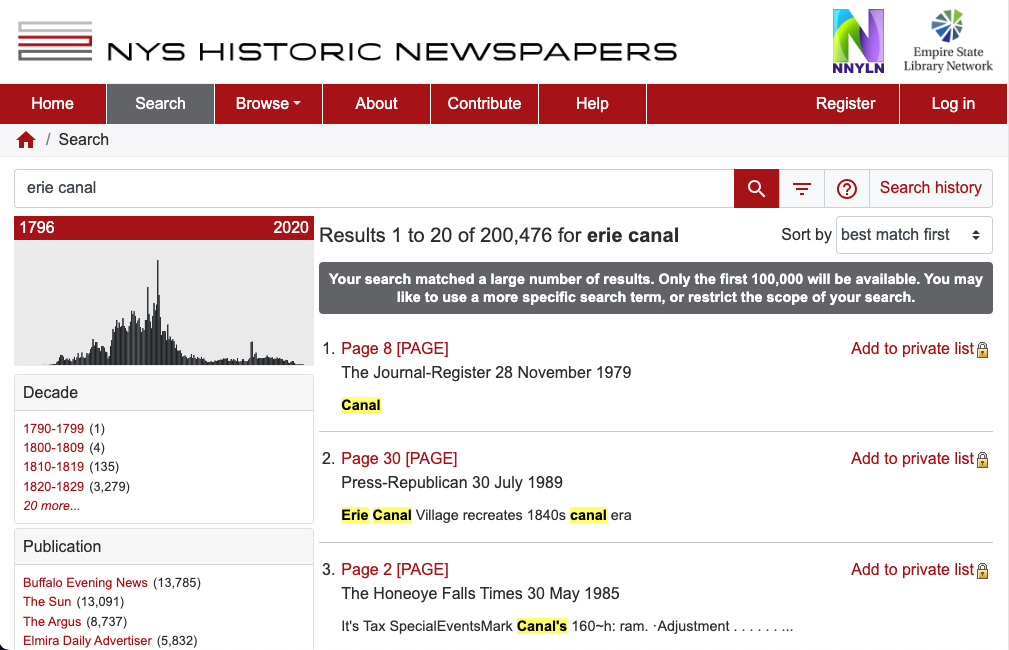The image size is (1009, 650).
Task: Click lock icon for Honeoye Falls Times result
Action: [983, 571]
